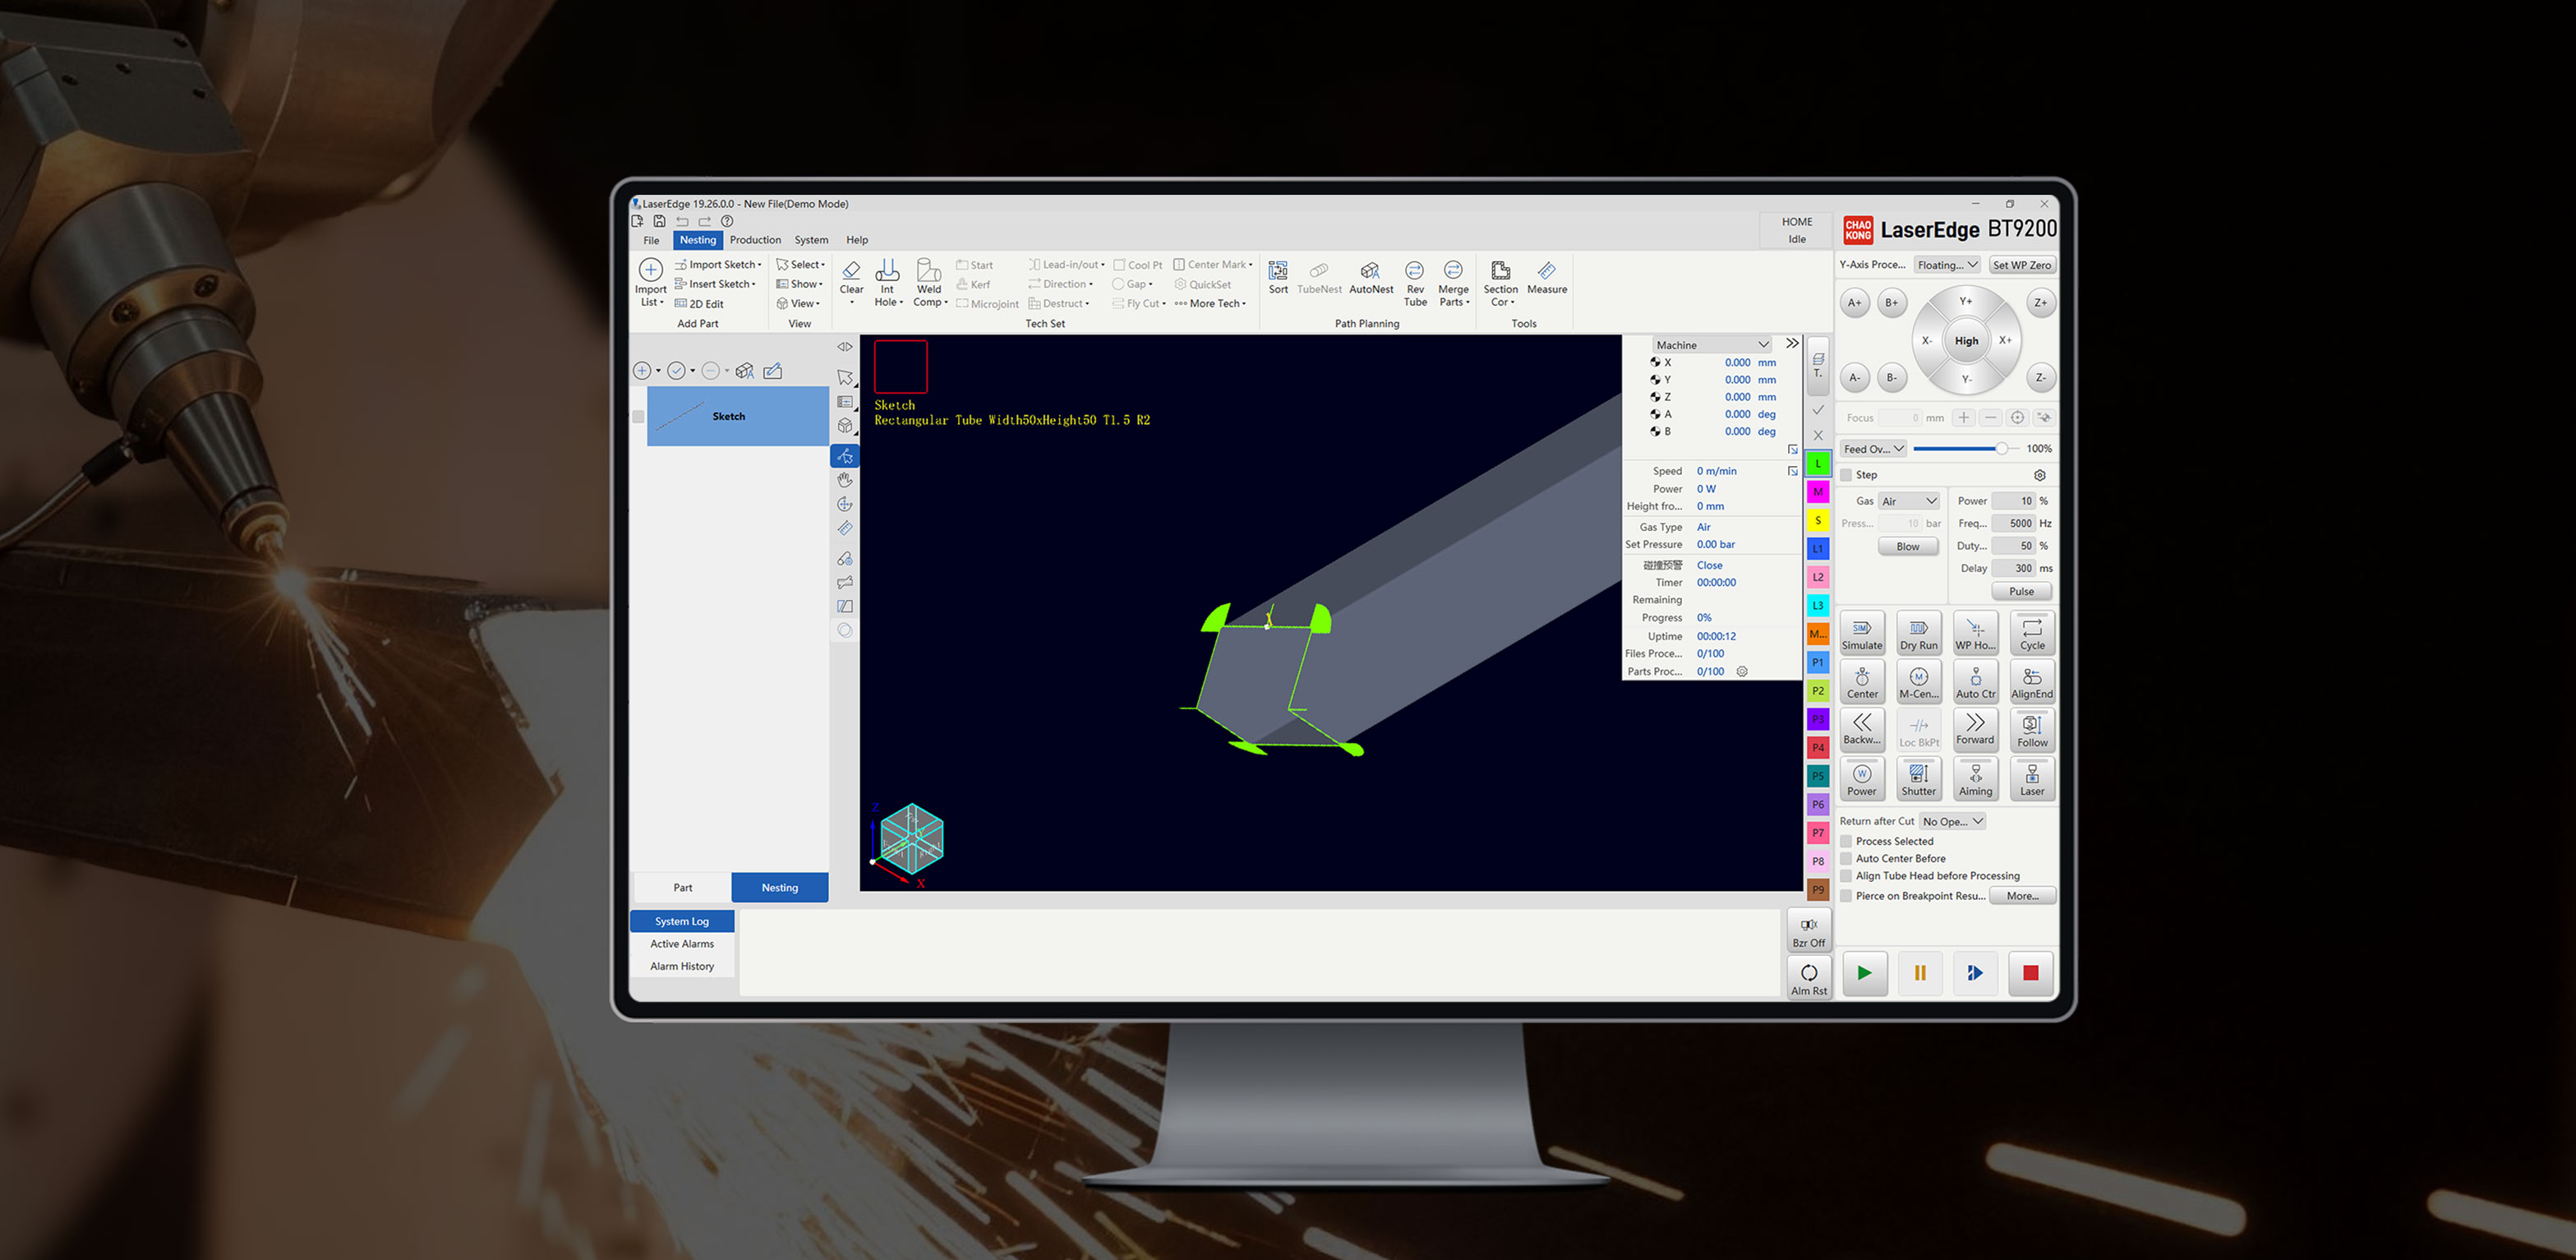This screenshot has height=1260, width=2576.
Task: Tick the checkbox beside the Sketch part
Action: pyautogui.click(x=638, y=416)
